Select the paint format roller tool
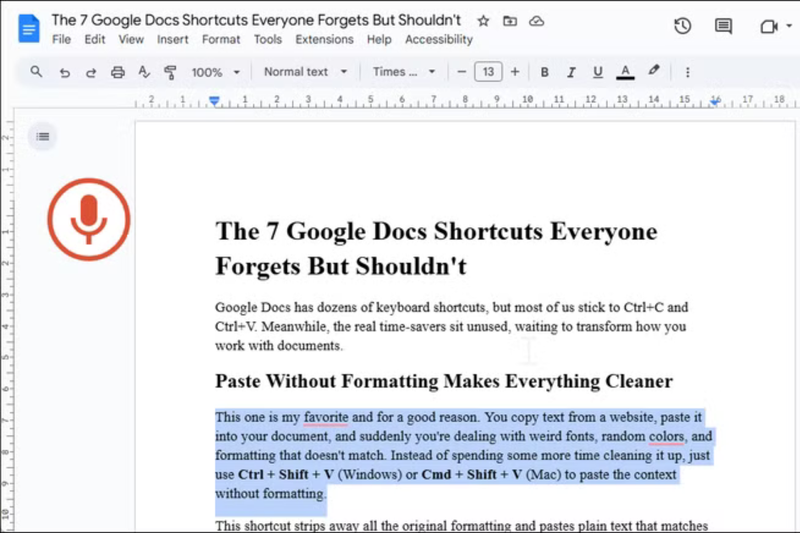The width and height of the screenshot is (800, 533). click(x=170, y=72)
